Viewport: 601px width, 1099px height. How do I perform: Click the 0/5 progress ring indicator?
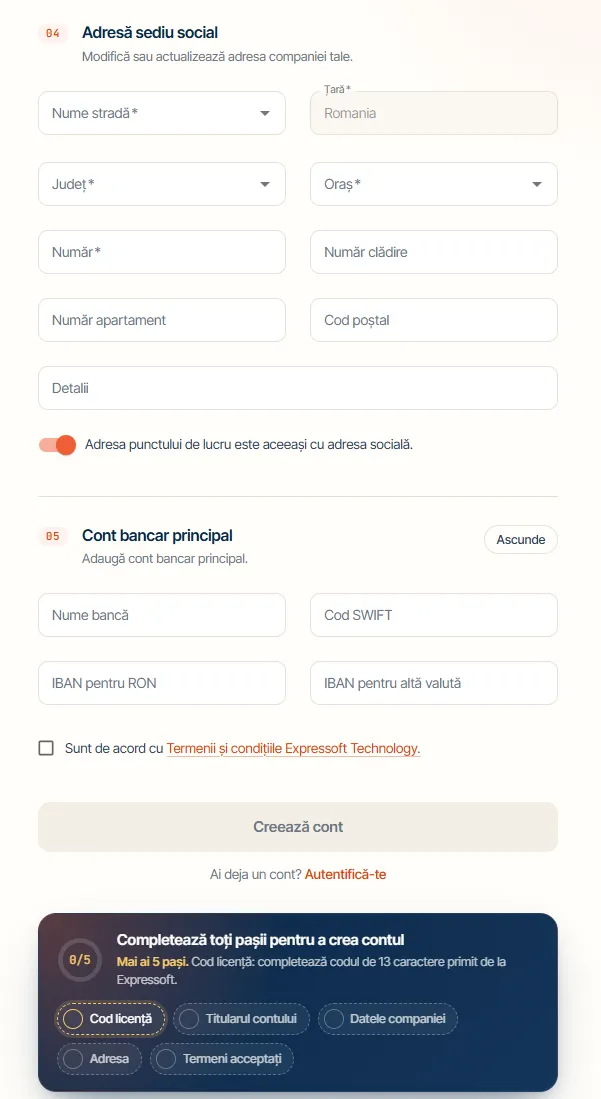[79, 960]
